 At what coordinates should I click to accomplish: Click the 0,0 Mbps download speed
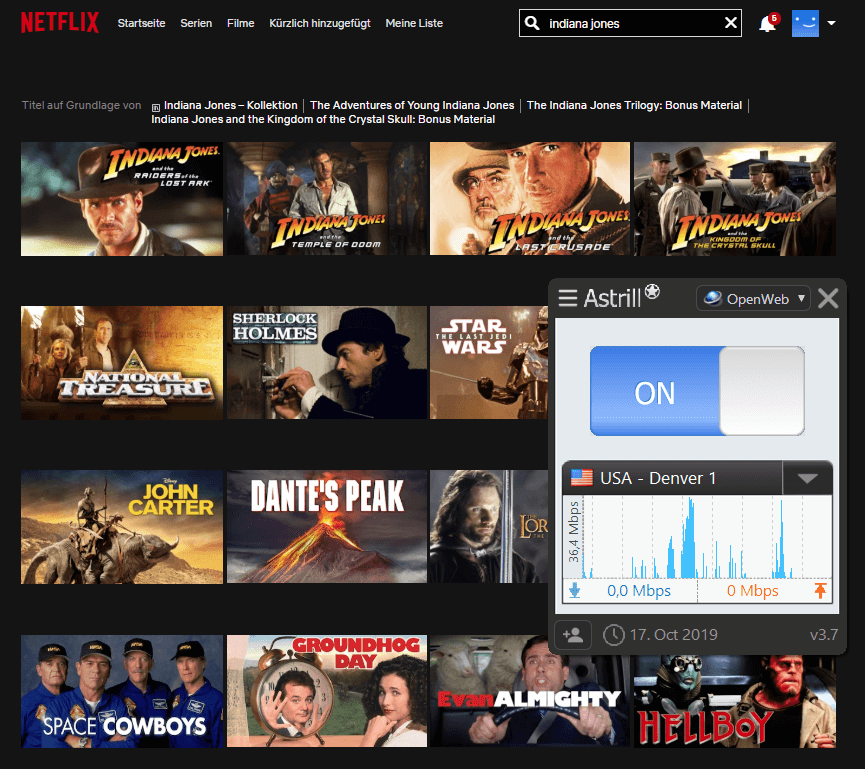click(639, 590)
